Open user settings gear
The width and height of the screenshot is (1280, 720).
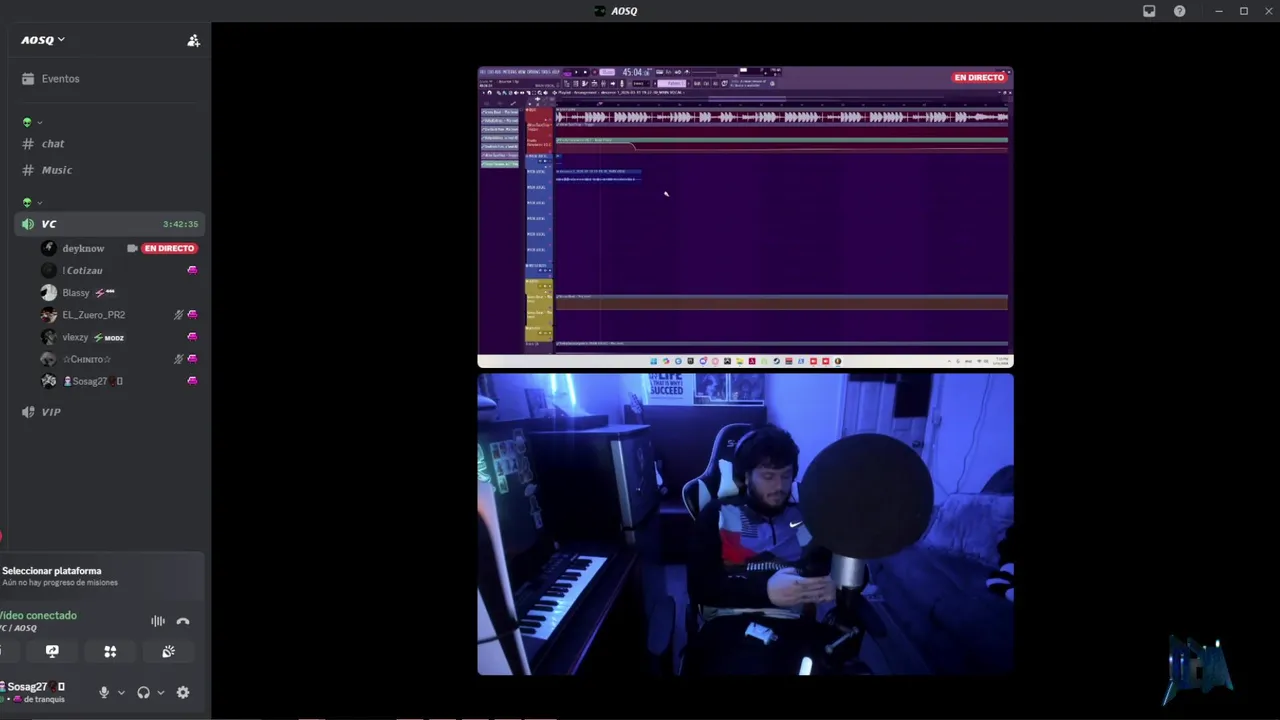(x=183, y=692)
